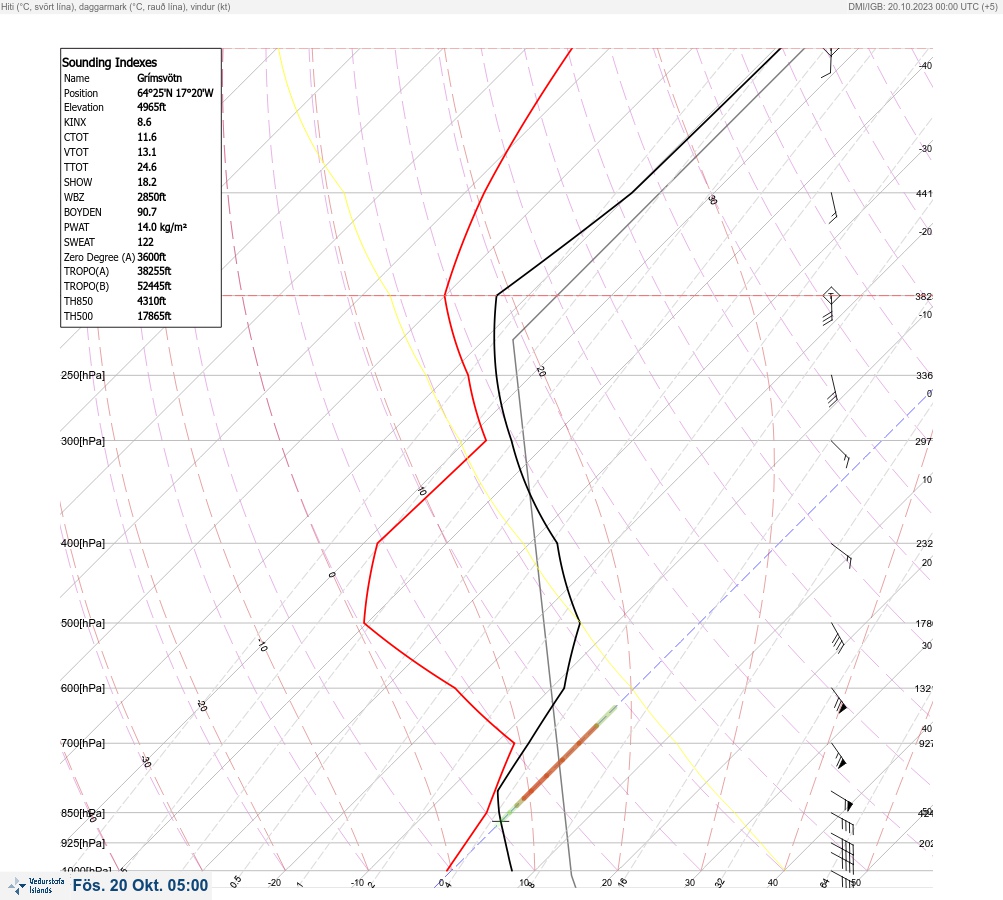Click the VTOT value 13.1
Screen dimensions: 1003x900
point(146,152)
